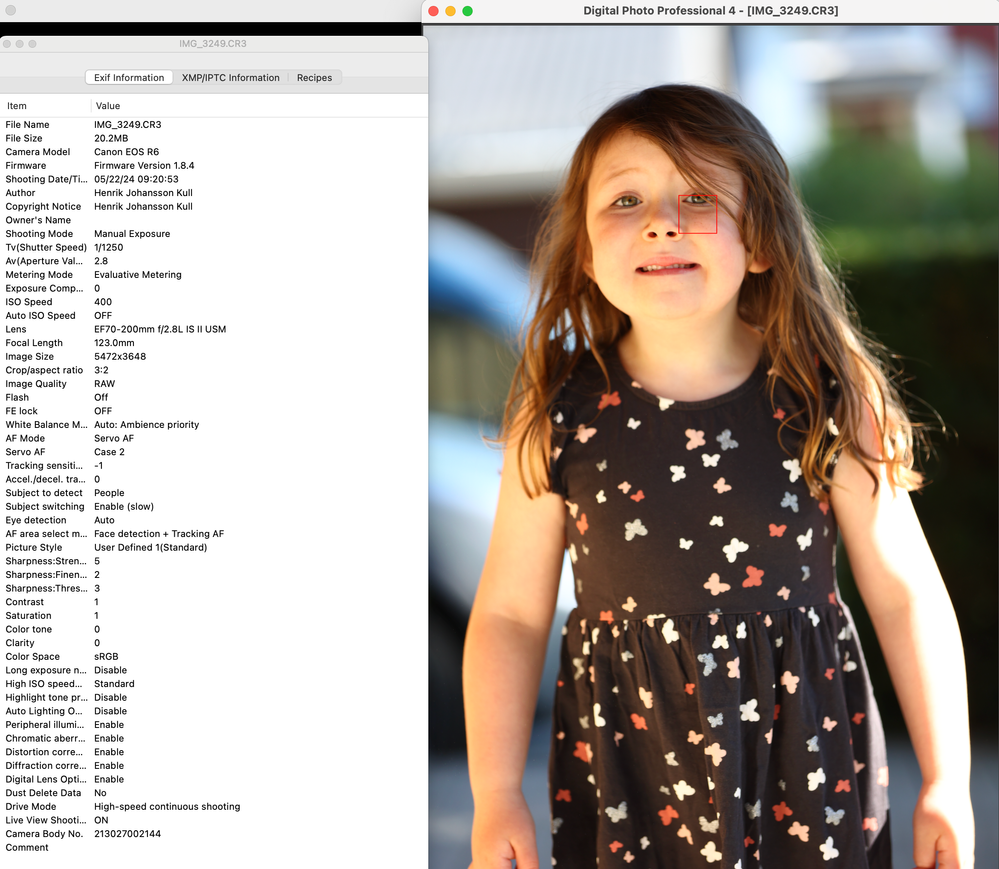The height and width of the screenshot is (869, 999).
Task: Minimize the Digital Photo Professional window
Action: tap(450, 11)
